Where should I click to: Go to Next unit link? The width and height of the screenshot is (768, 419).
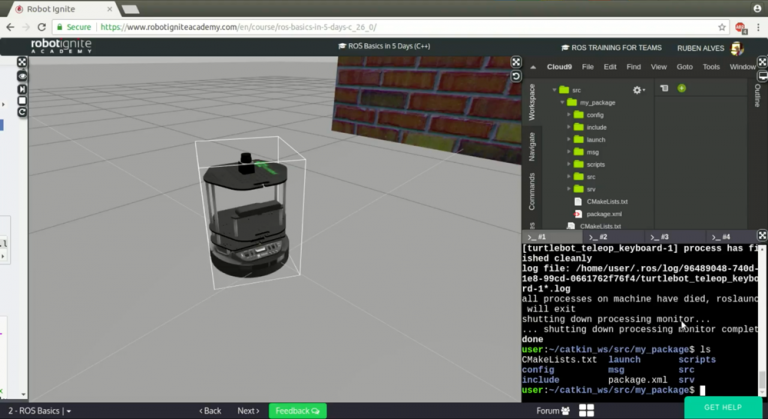[248, 411]
